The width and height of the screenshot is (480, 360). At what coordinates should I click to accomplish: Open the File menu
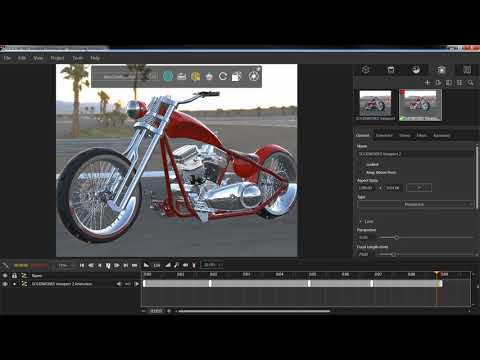pos(7,58)
